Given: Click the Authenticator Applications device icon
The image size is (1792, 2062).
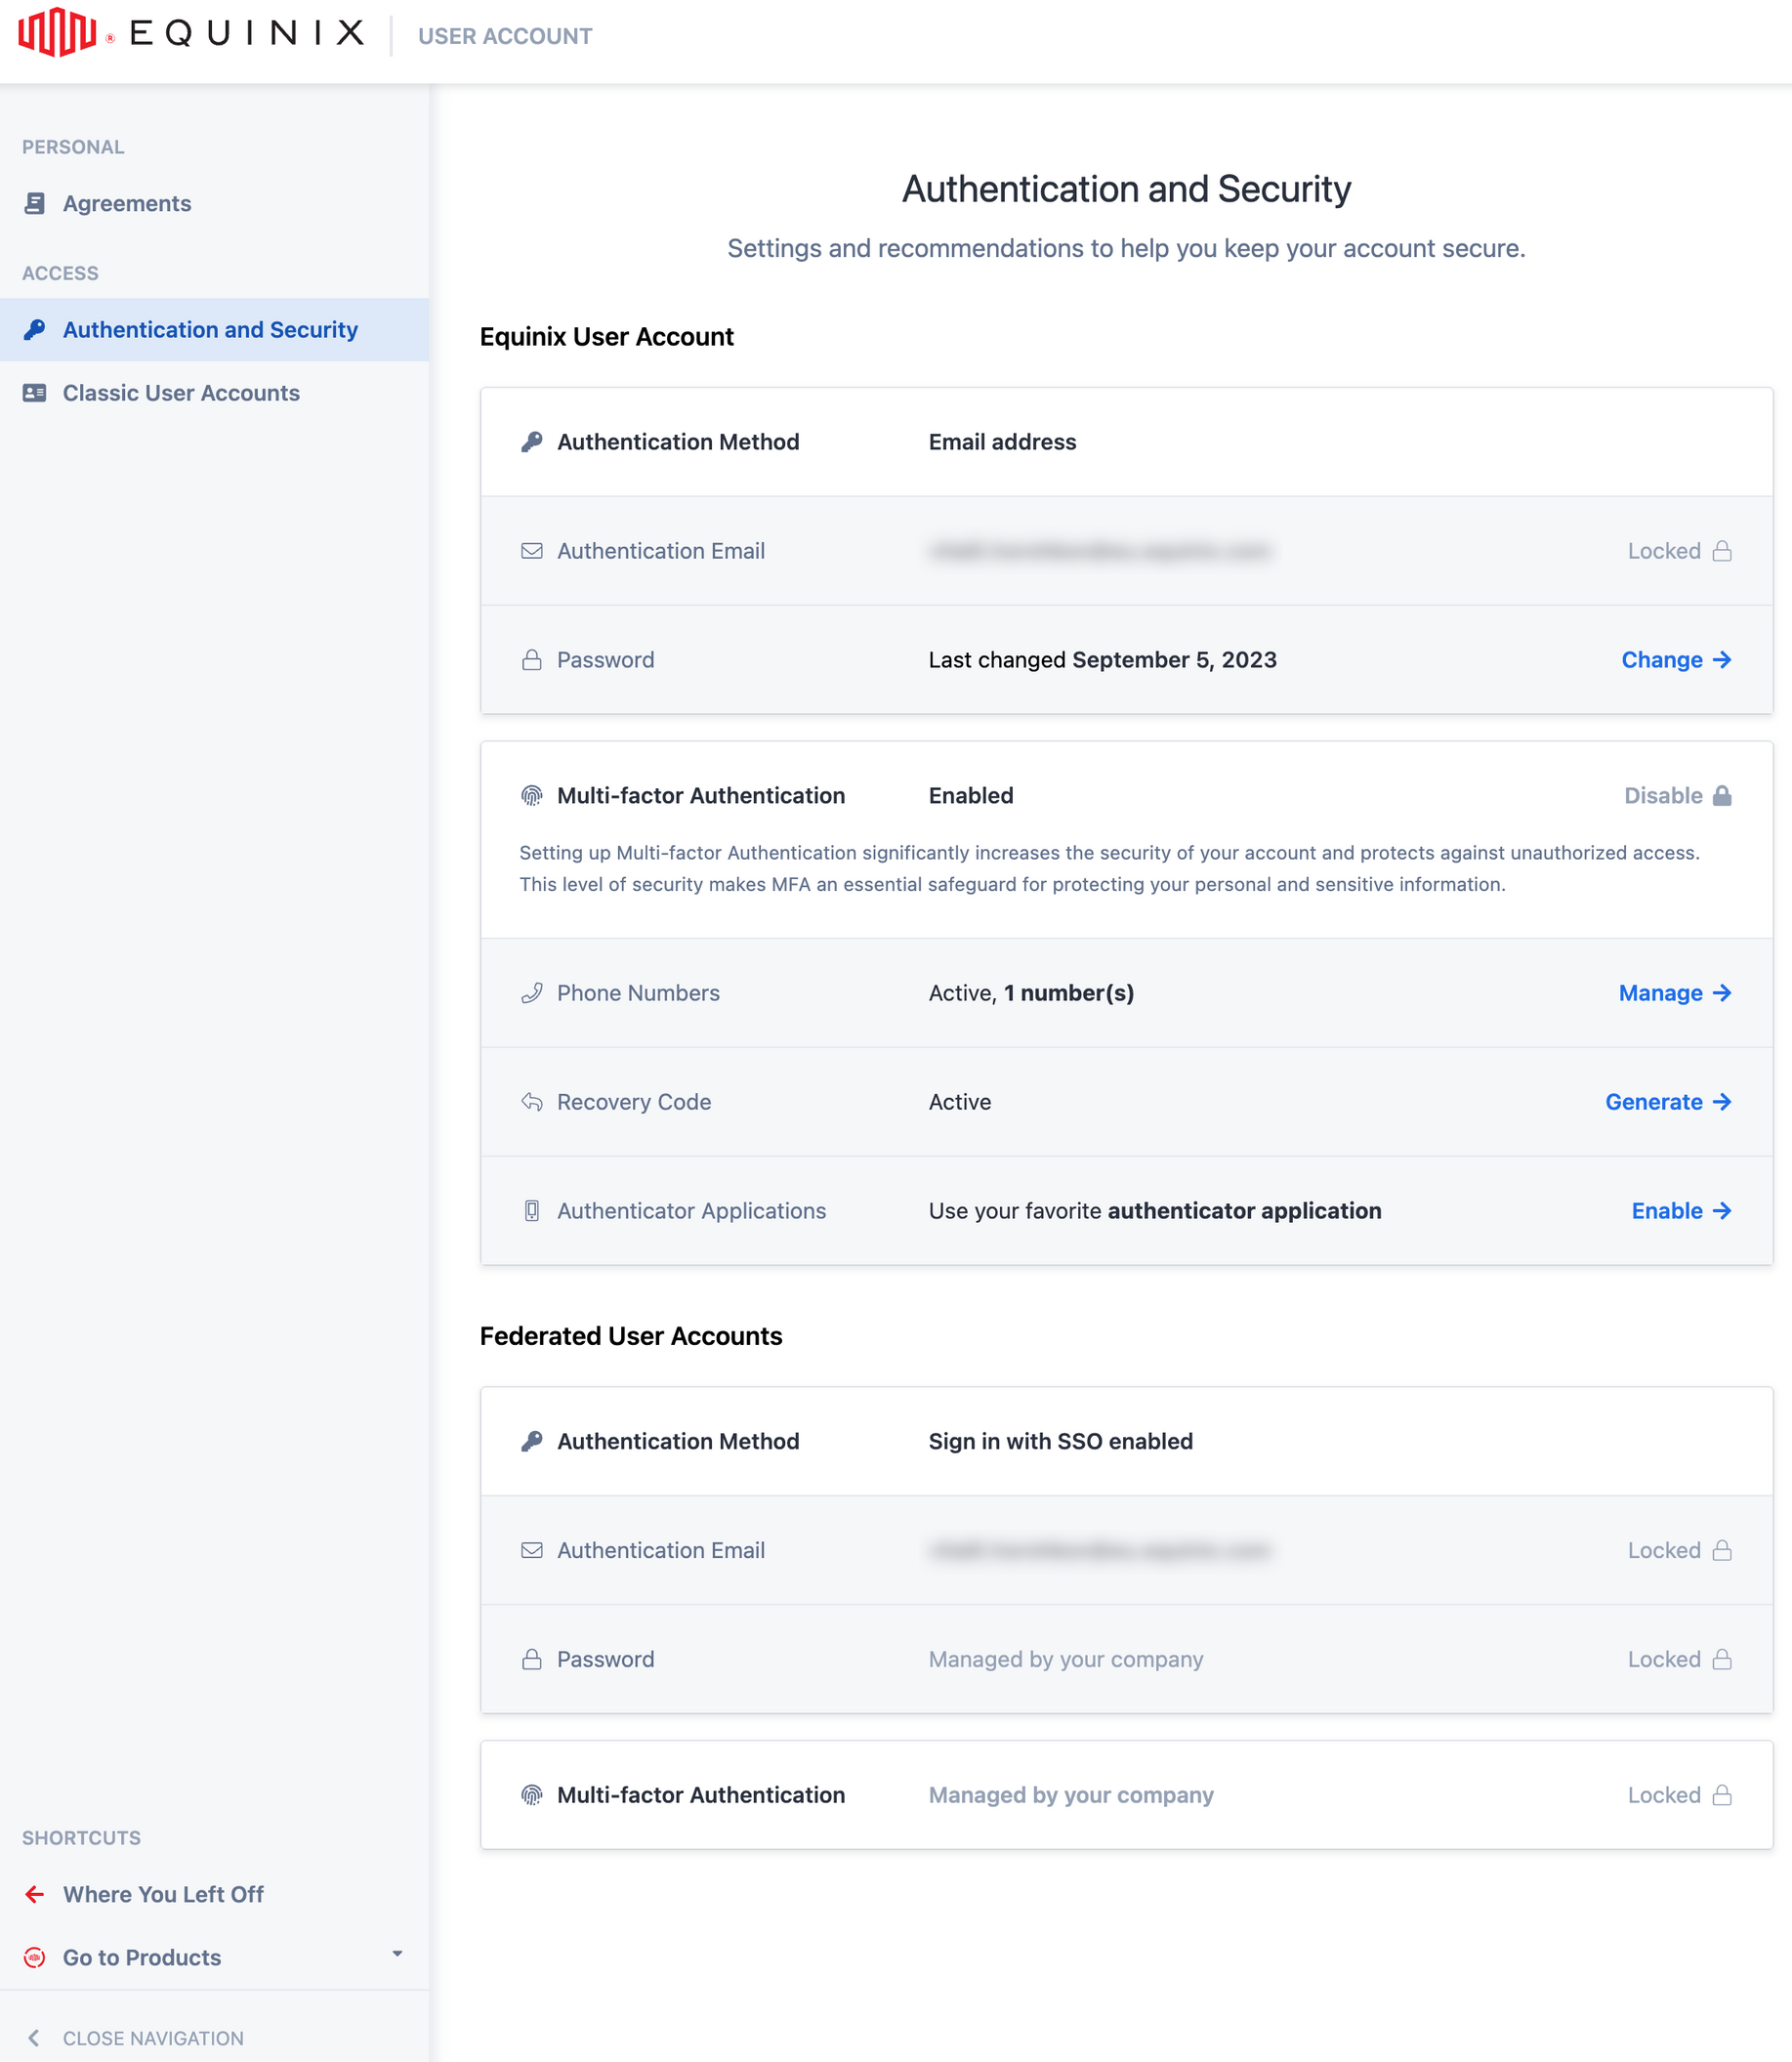Looking at the screenshot, I should pos(532,1211).
